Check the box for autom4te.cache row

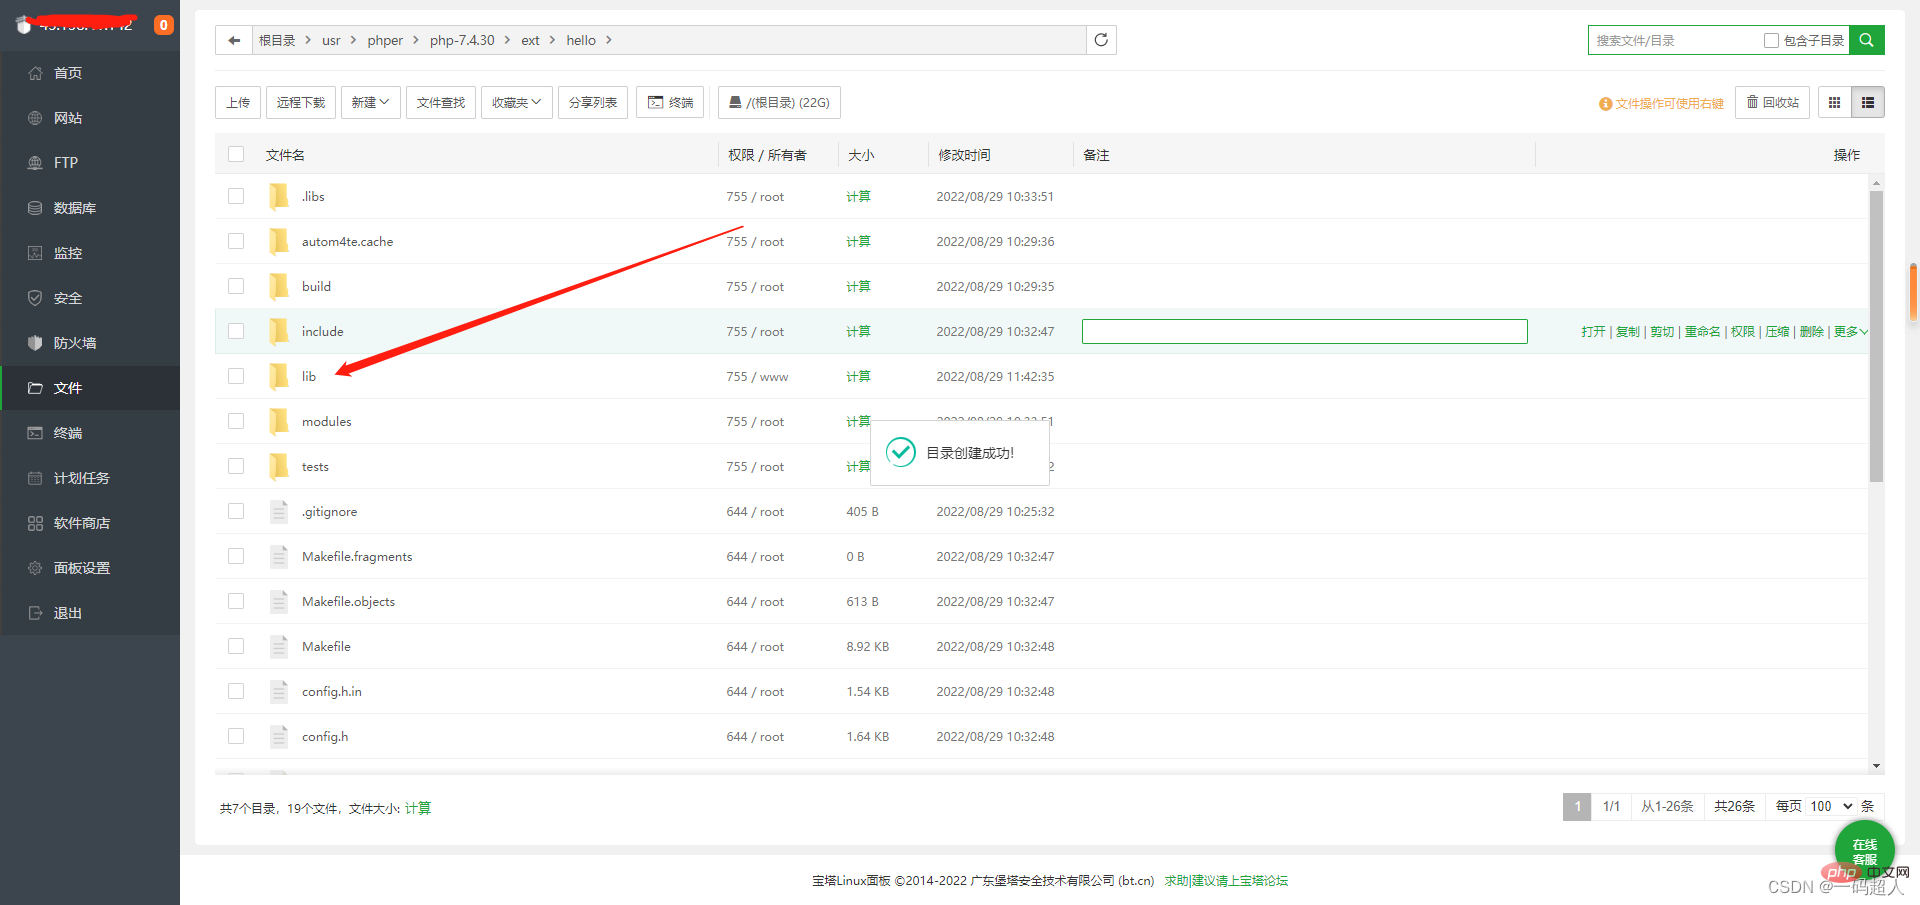click(236, 241)
